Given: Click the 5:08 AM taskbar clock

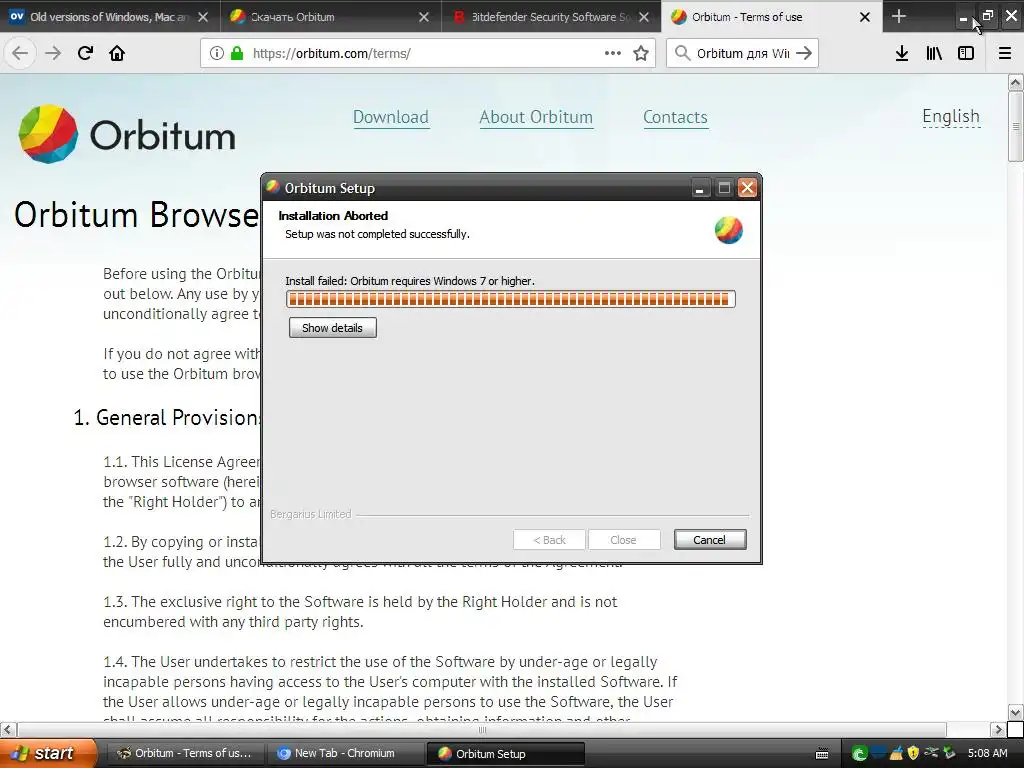Looking at the screenshot, I should [987, 754].
